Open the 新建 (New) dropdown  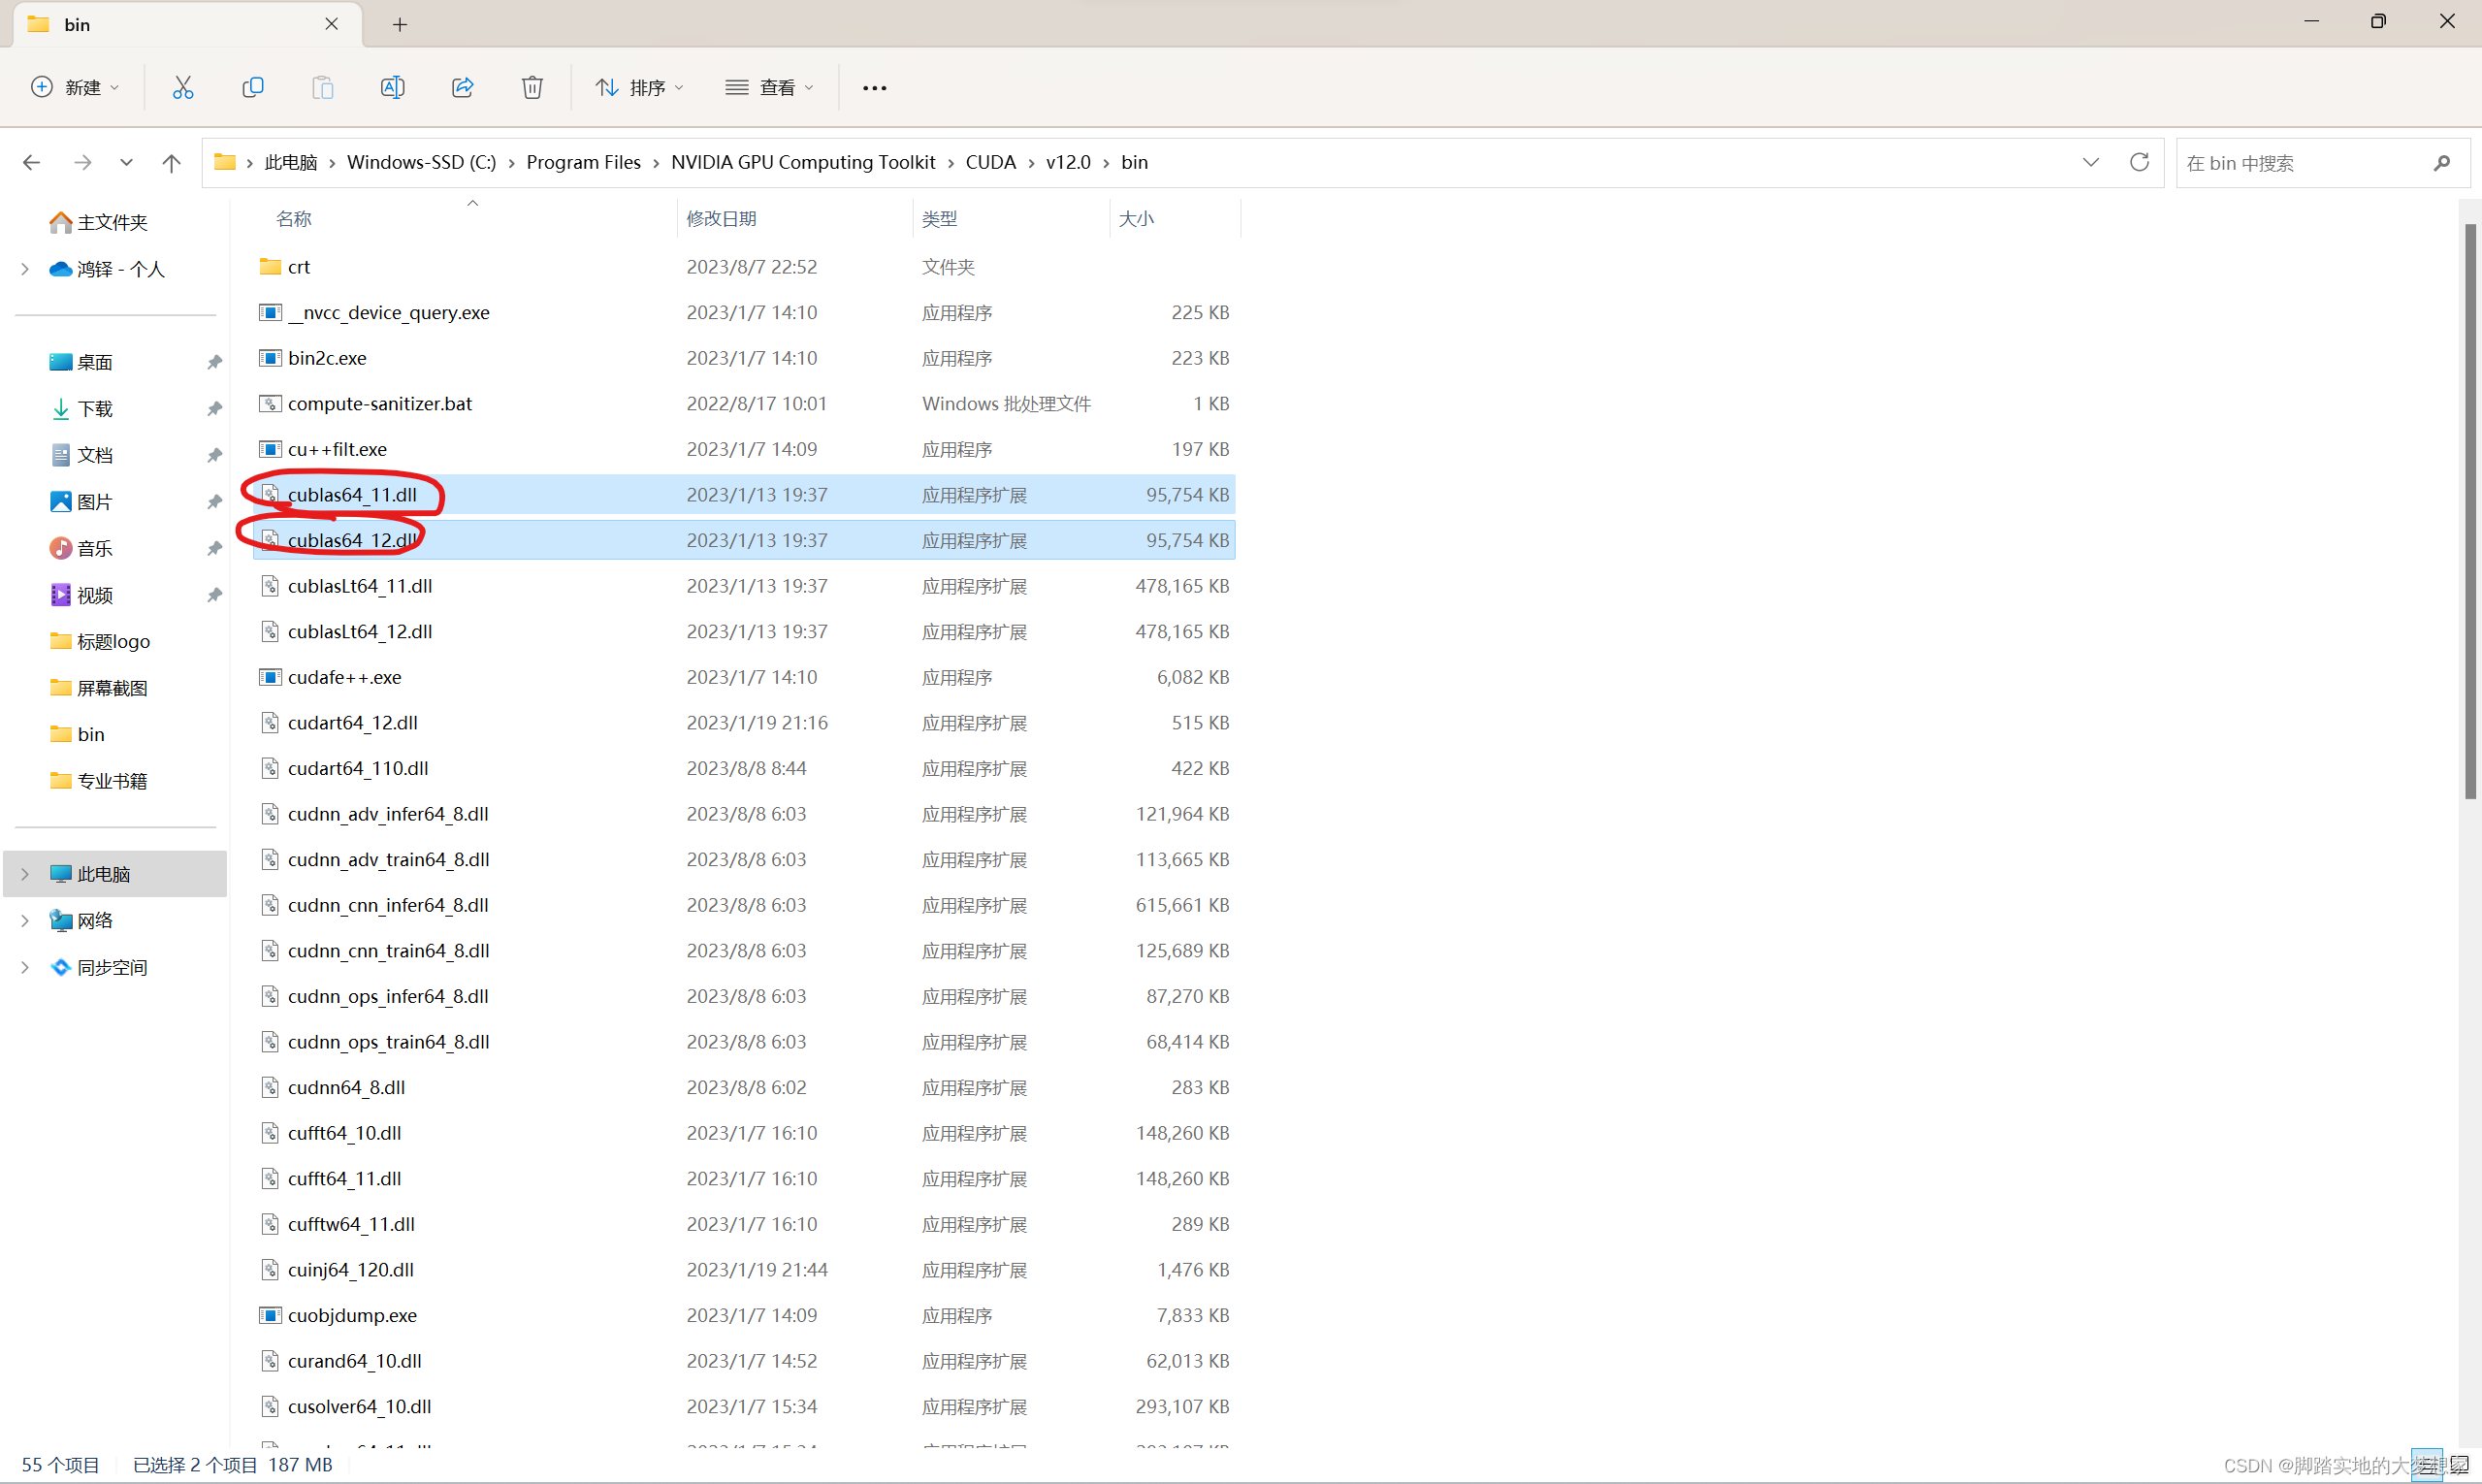click(75, 87)
